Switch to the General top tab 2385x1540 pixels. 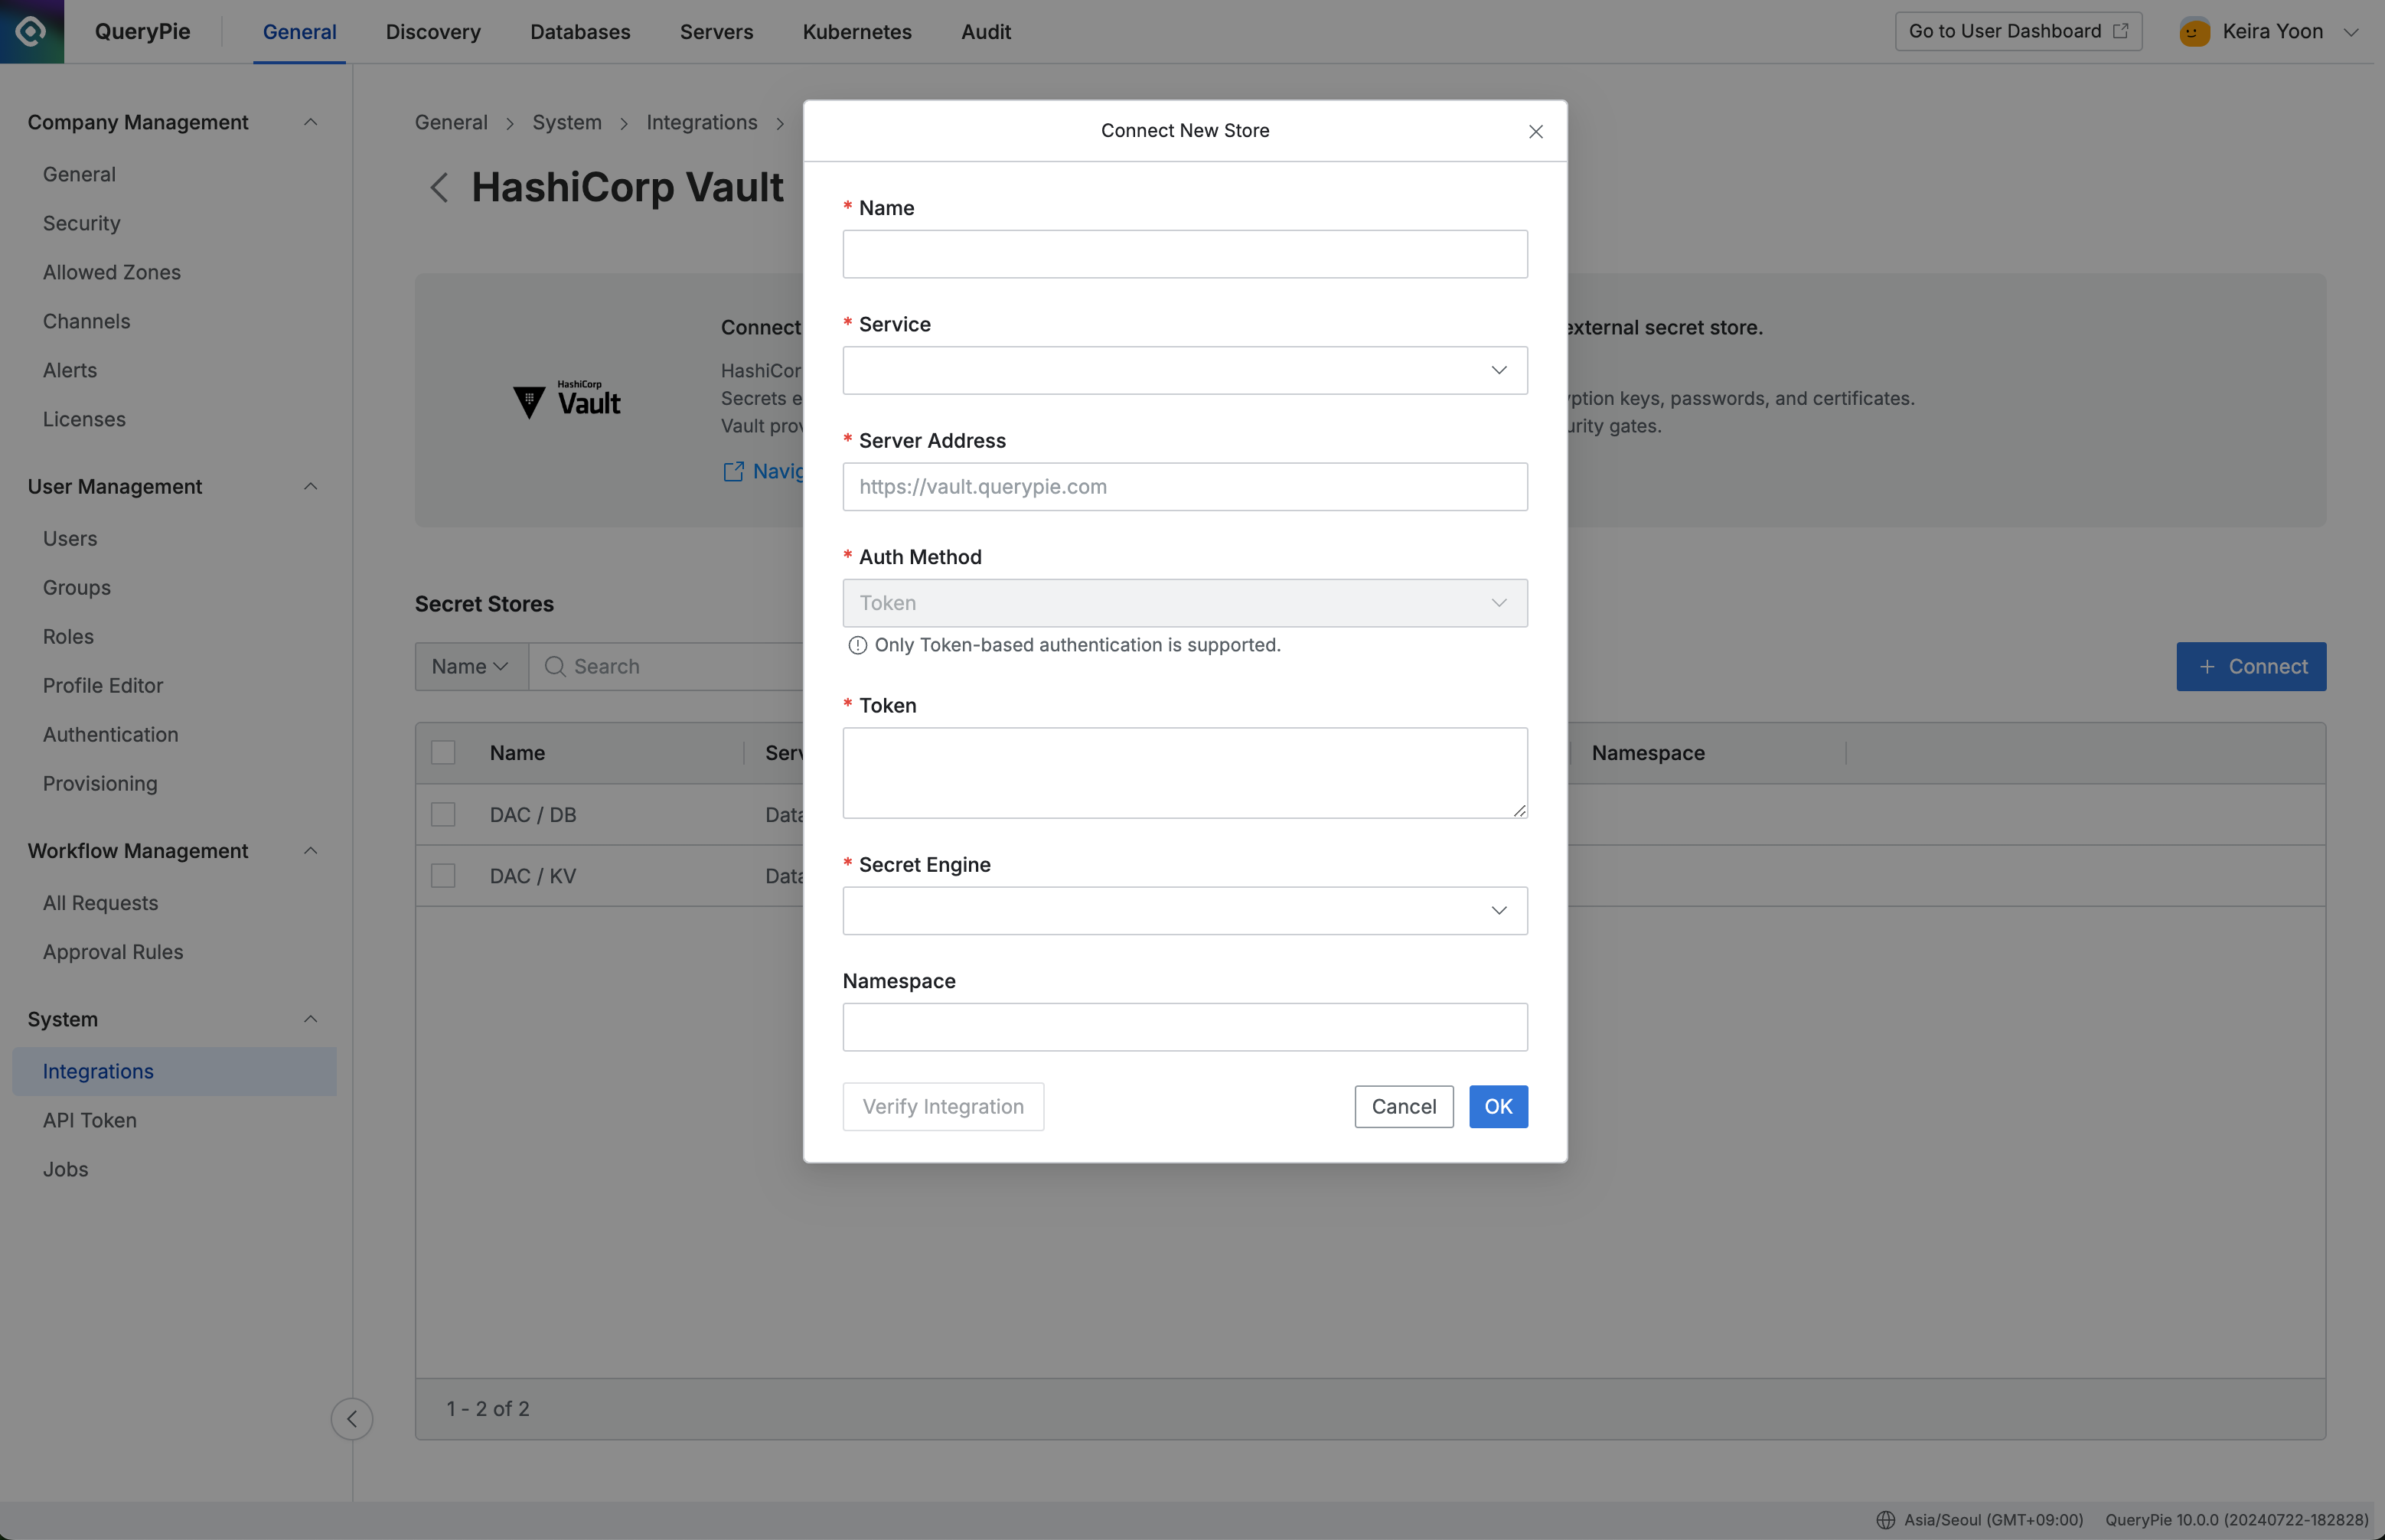pos(299,32)
